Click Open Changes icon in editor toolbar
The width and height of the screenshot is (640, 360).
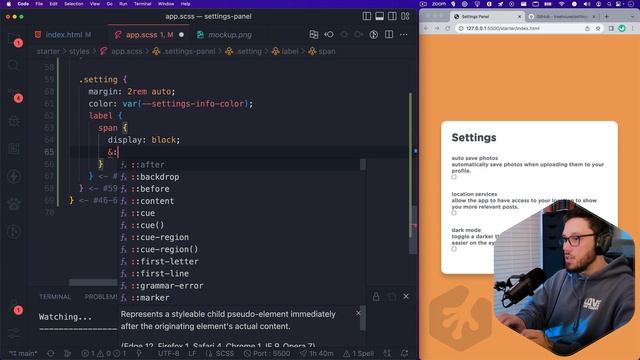(313, 35)
